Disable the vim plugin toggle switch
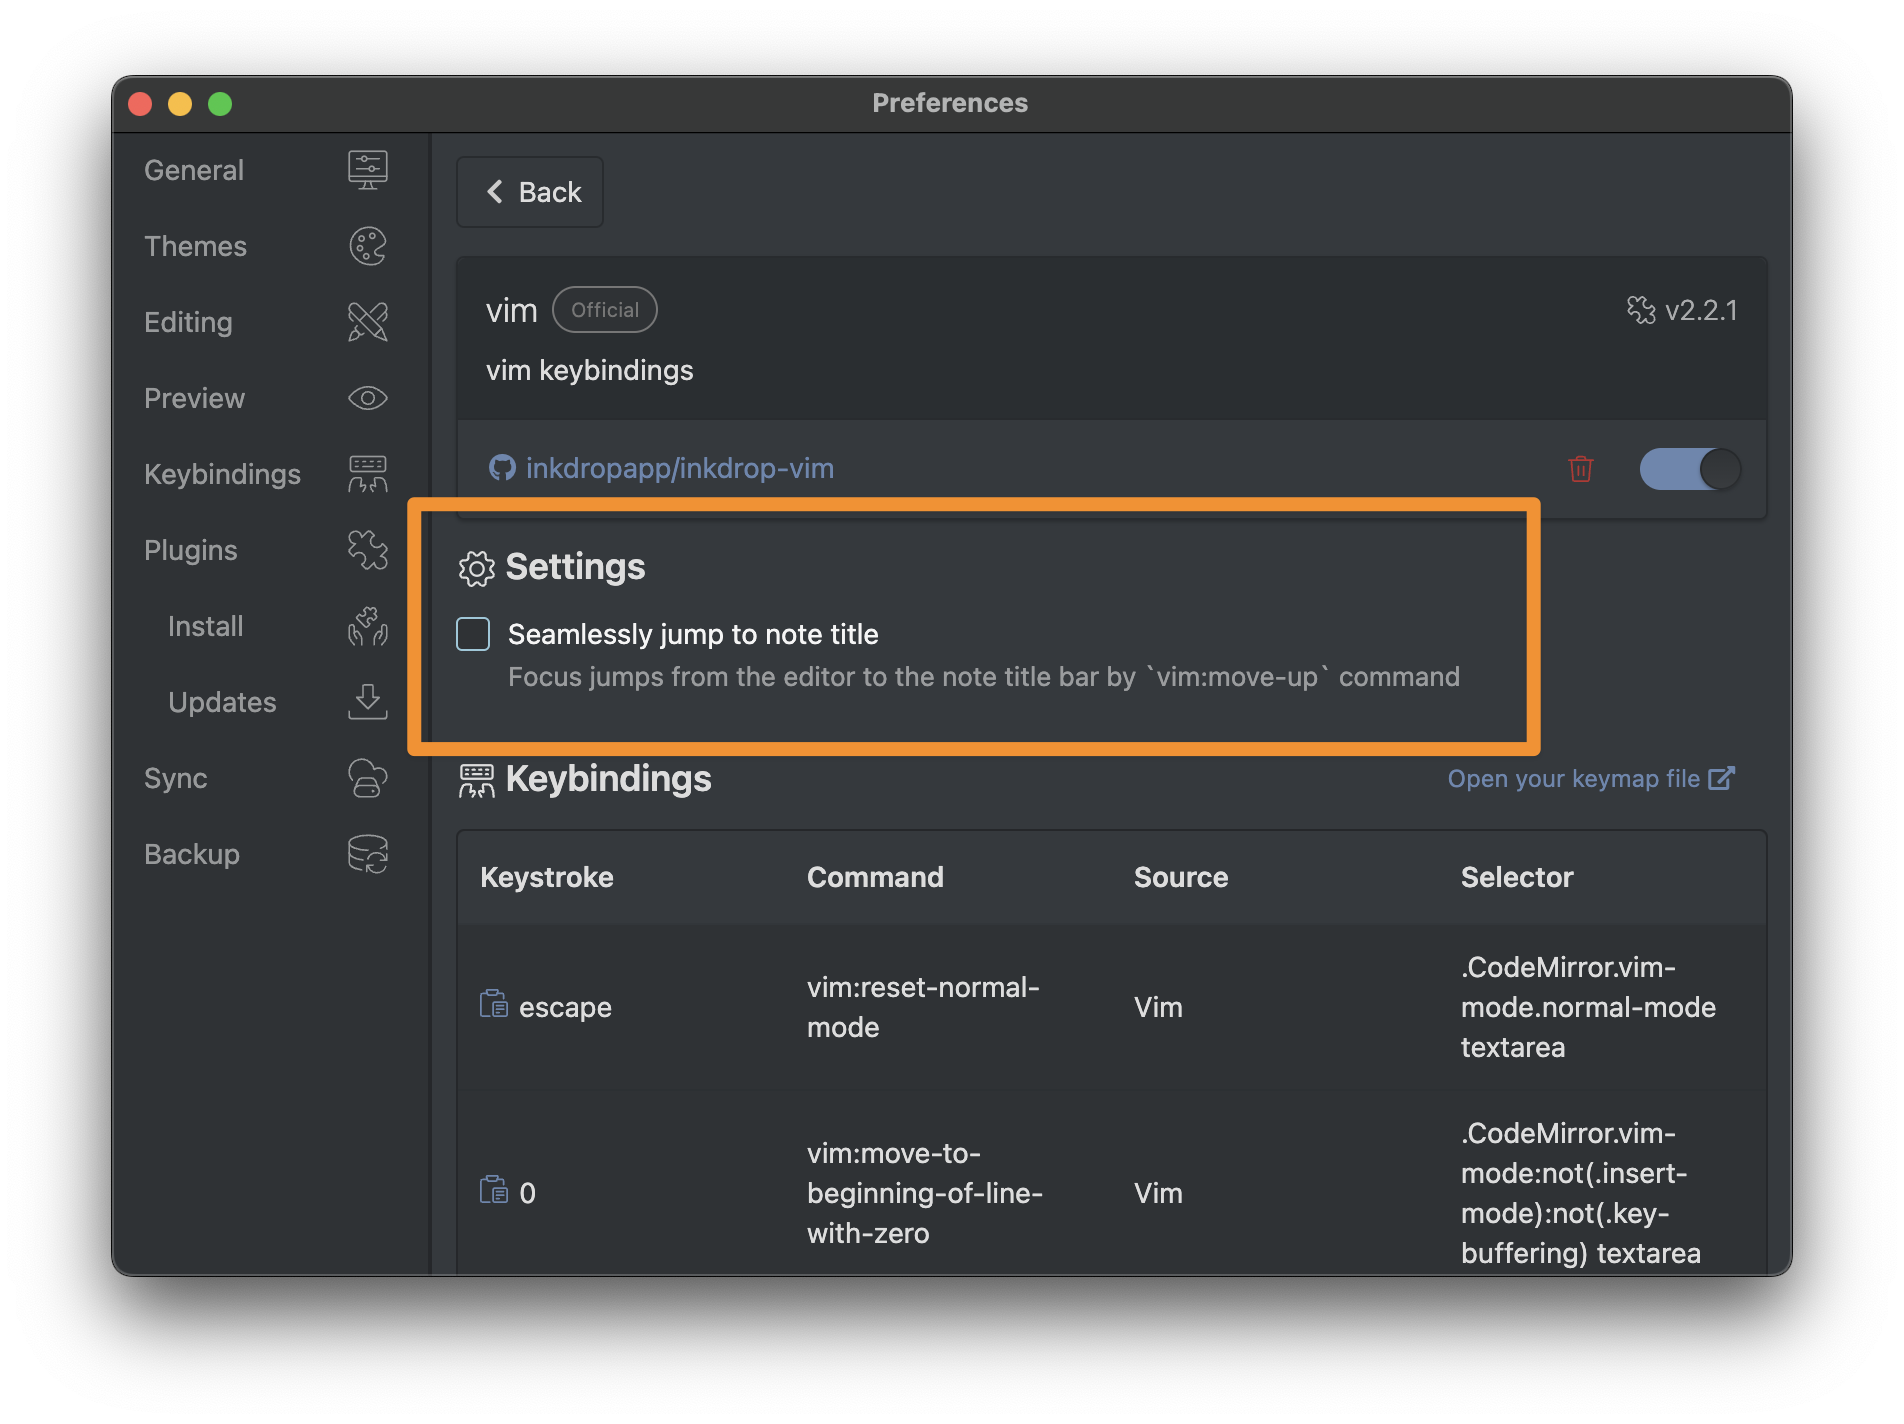This screenshot has width=1904, height=1424. coord(1690,468)
